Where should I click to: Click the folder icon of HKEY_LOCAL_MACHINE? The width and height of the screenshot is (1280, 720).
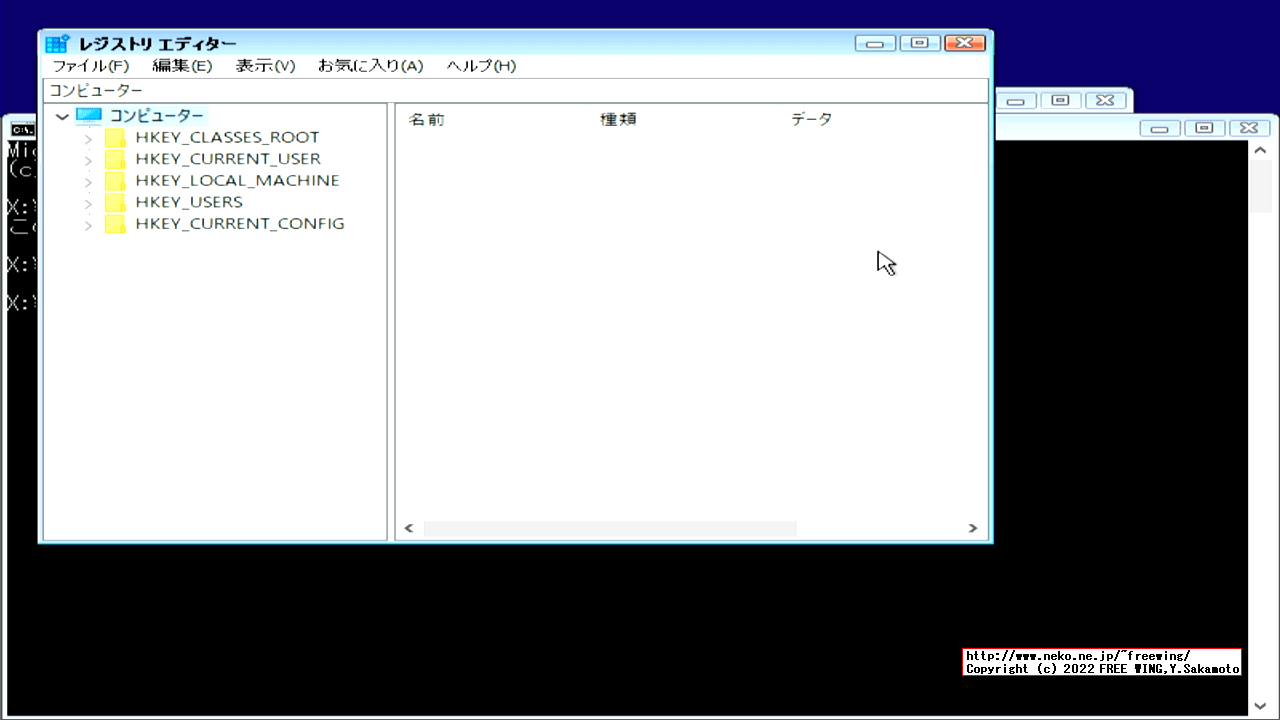[114, 180]
